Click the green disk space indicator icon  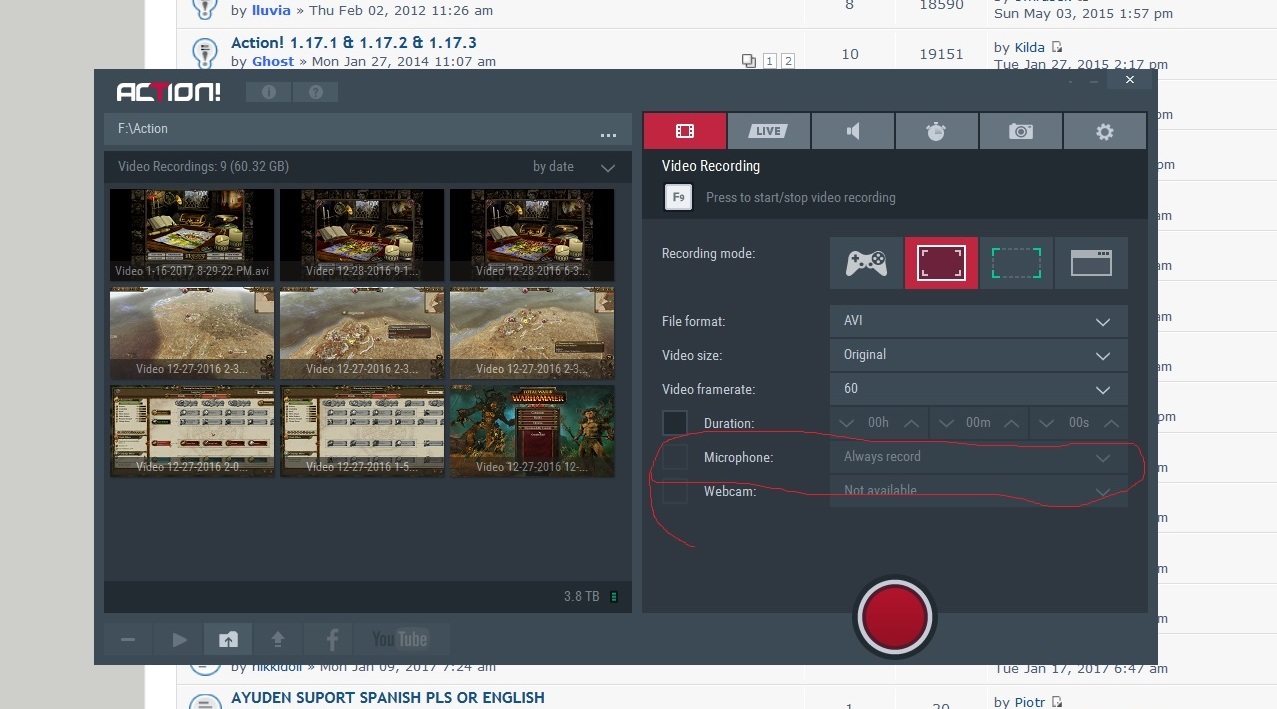pyautogui.click(x=614, y=597)
